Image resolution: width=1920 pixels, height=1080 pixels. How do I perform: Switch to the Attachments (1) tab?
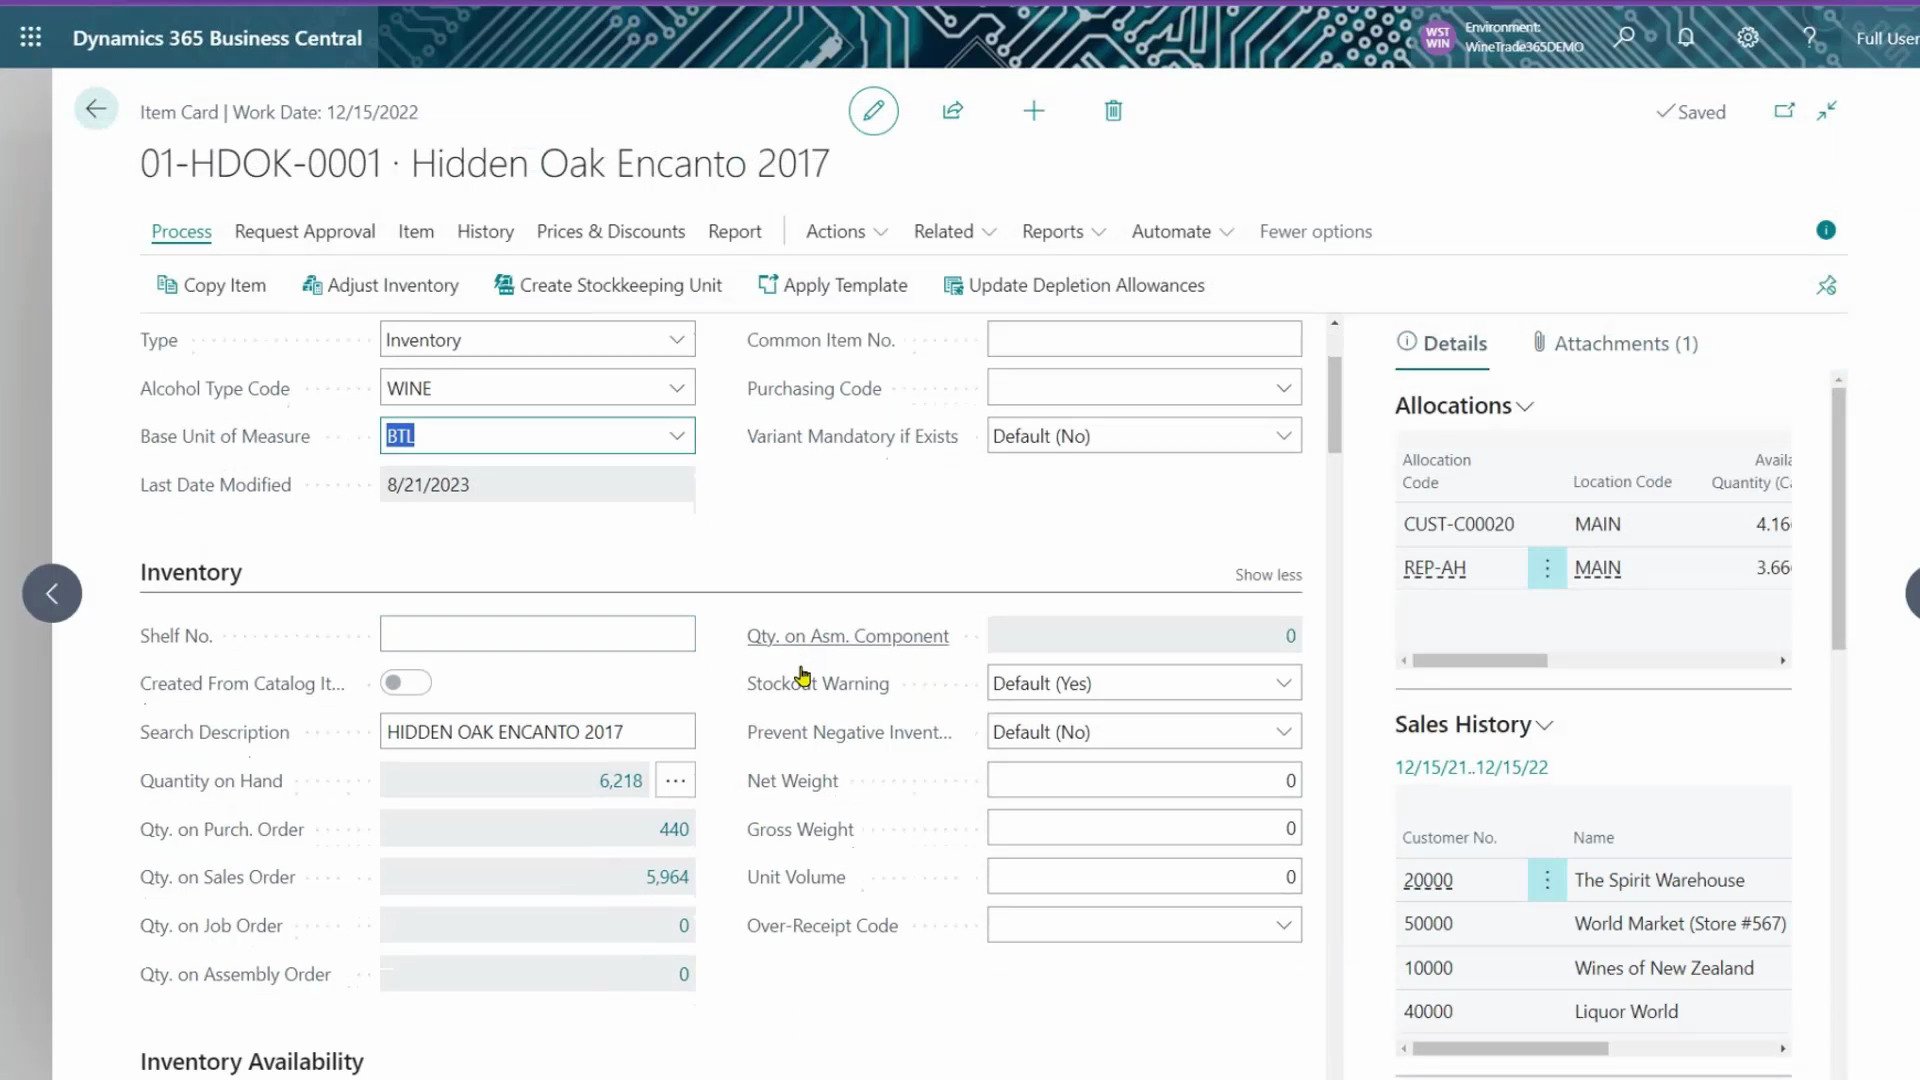(1615, 344)
